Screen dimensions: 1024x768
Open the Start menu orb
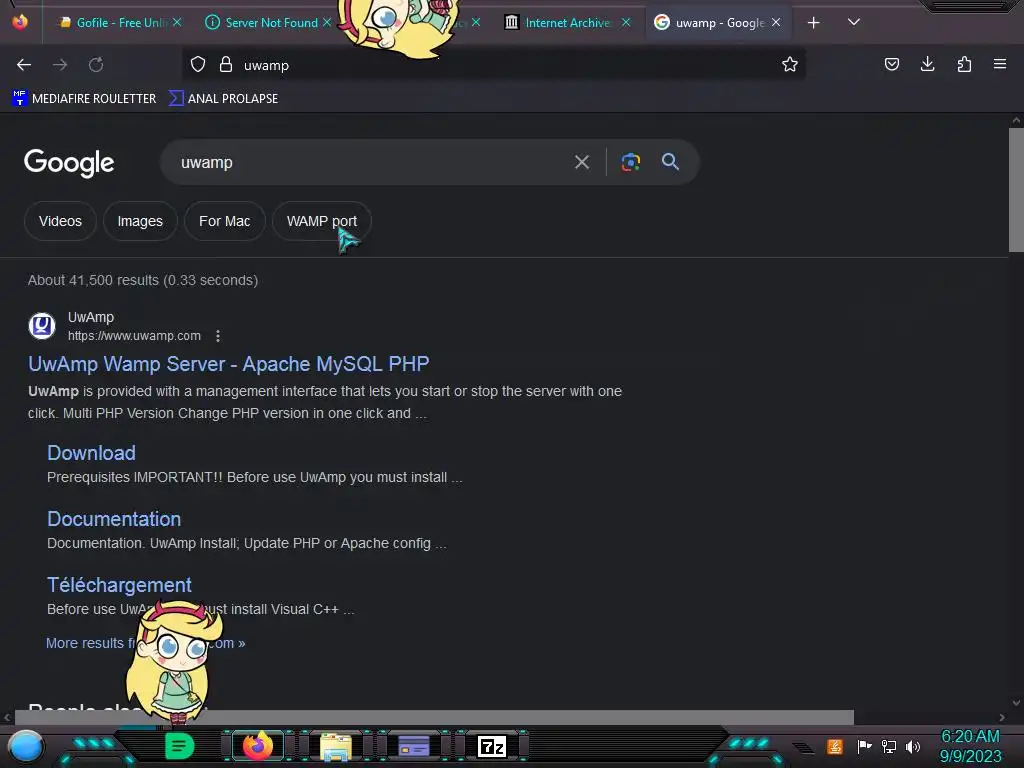[25, 746]
